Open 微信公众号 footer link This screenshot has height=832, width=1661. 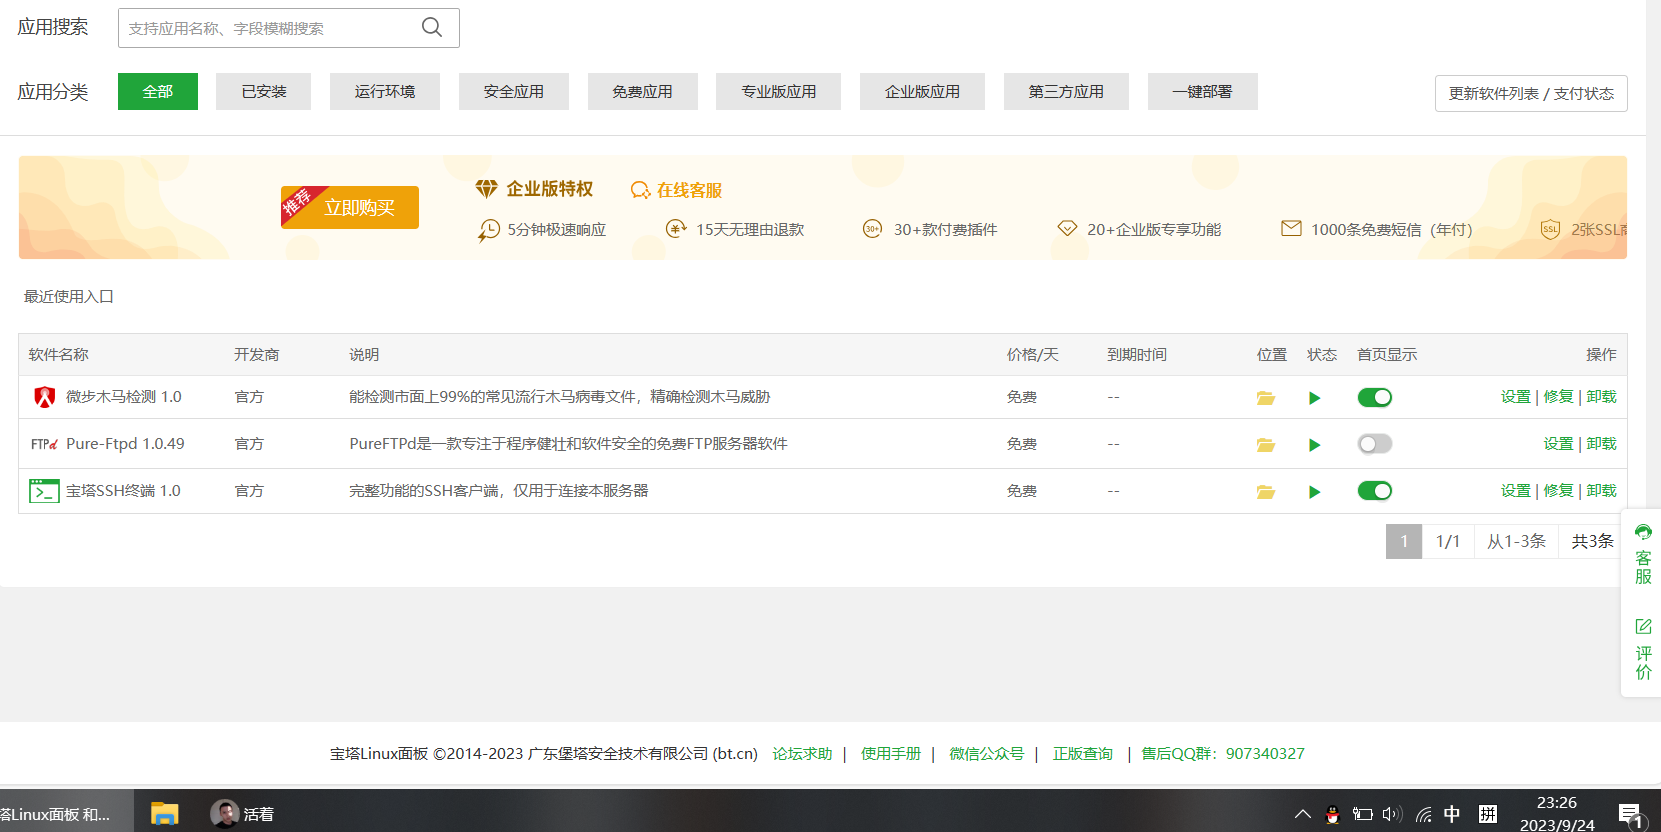pos(987,754)
